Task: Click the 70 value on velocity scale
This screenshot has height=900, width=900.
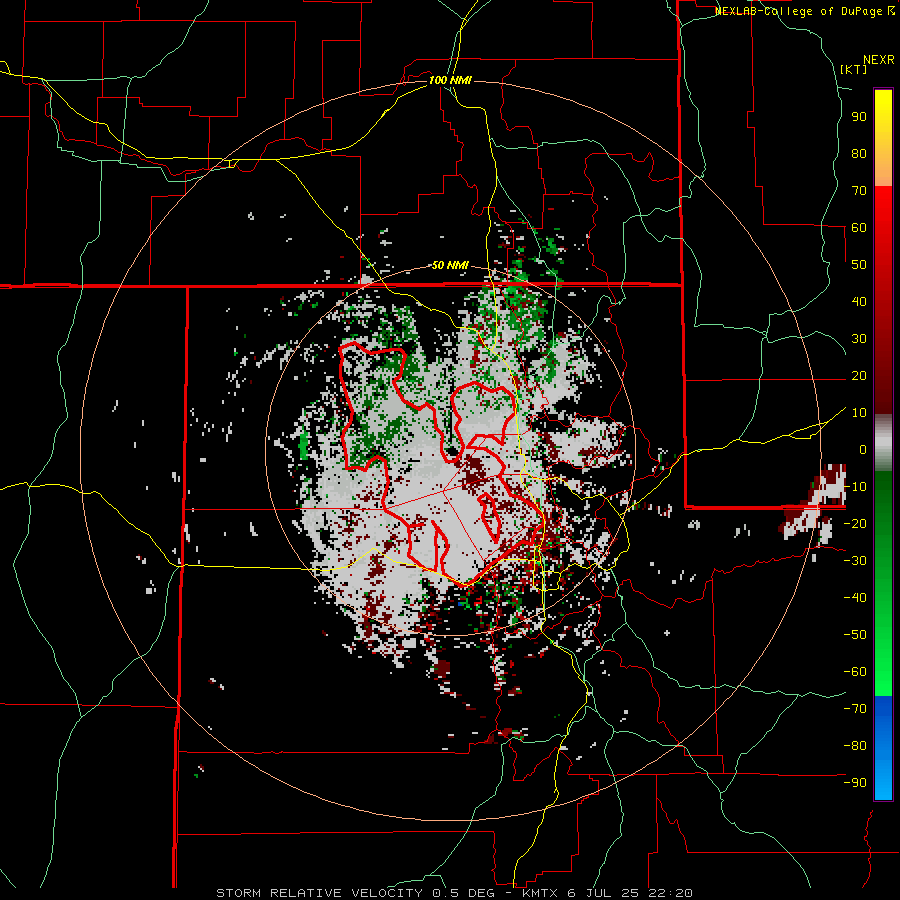Action: 859,191
